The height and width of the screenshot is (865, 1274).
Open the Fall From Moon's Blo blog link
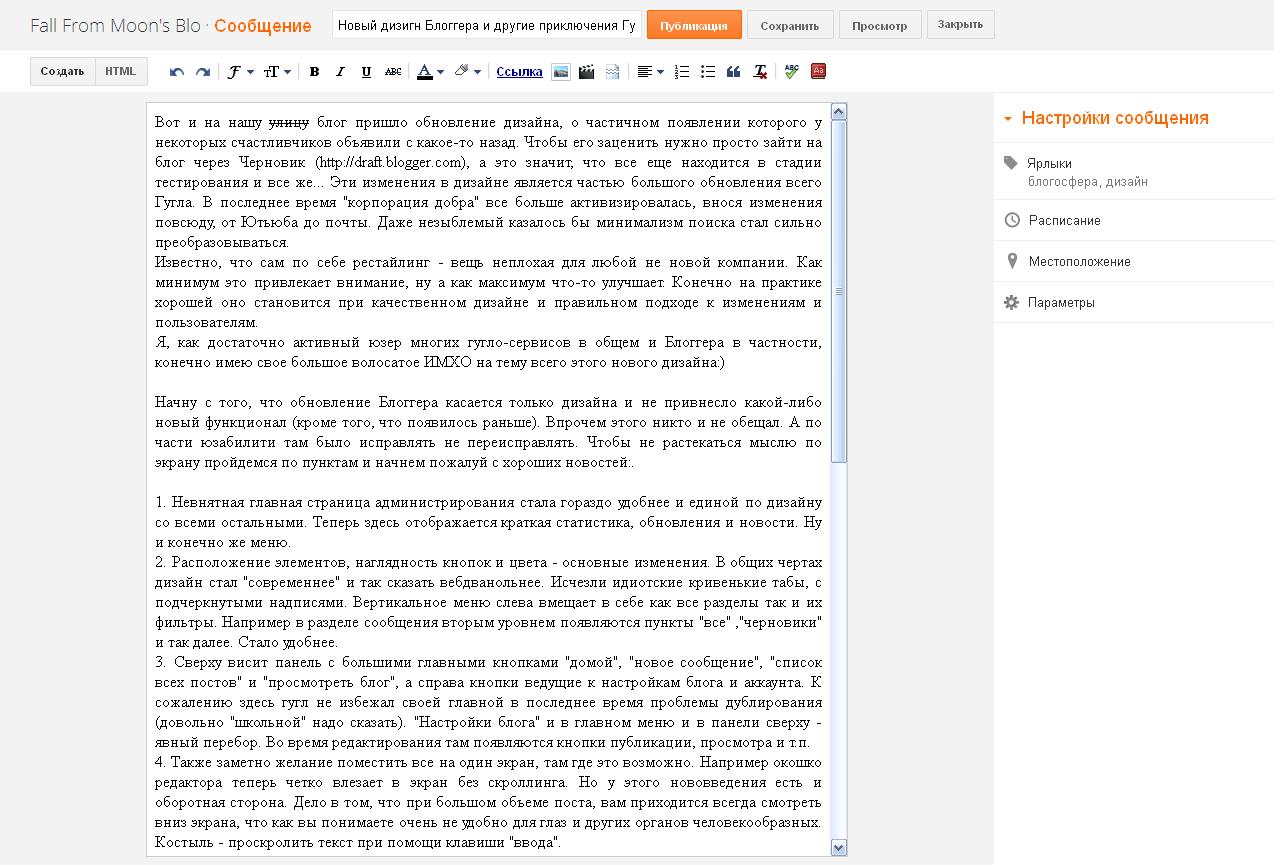click(x=115, y=25)
